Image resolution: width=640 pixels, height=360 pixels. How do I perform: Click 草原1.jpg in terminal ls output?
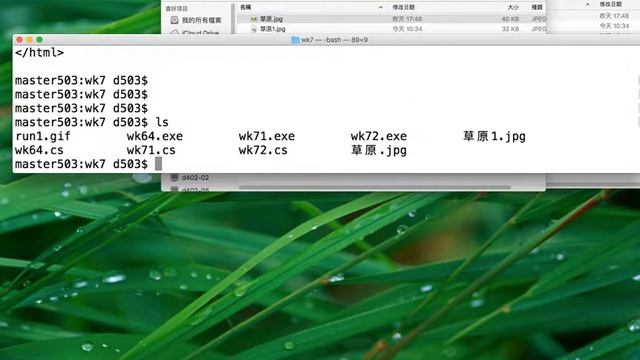494,136
